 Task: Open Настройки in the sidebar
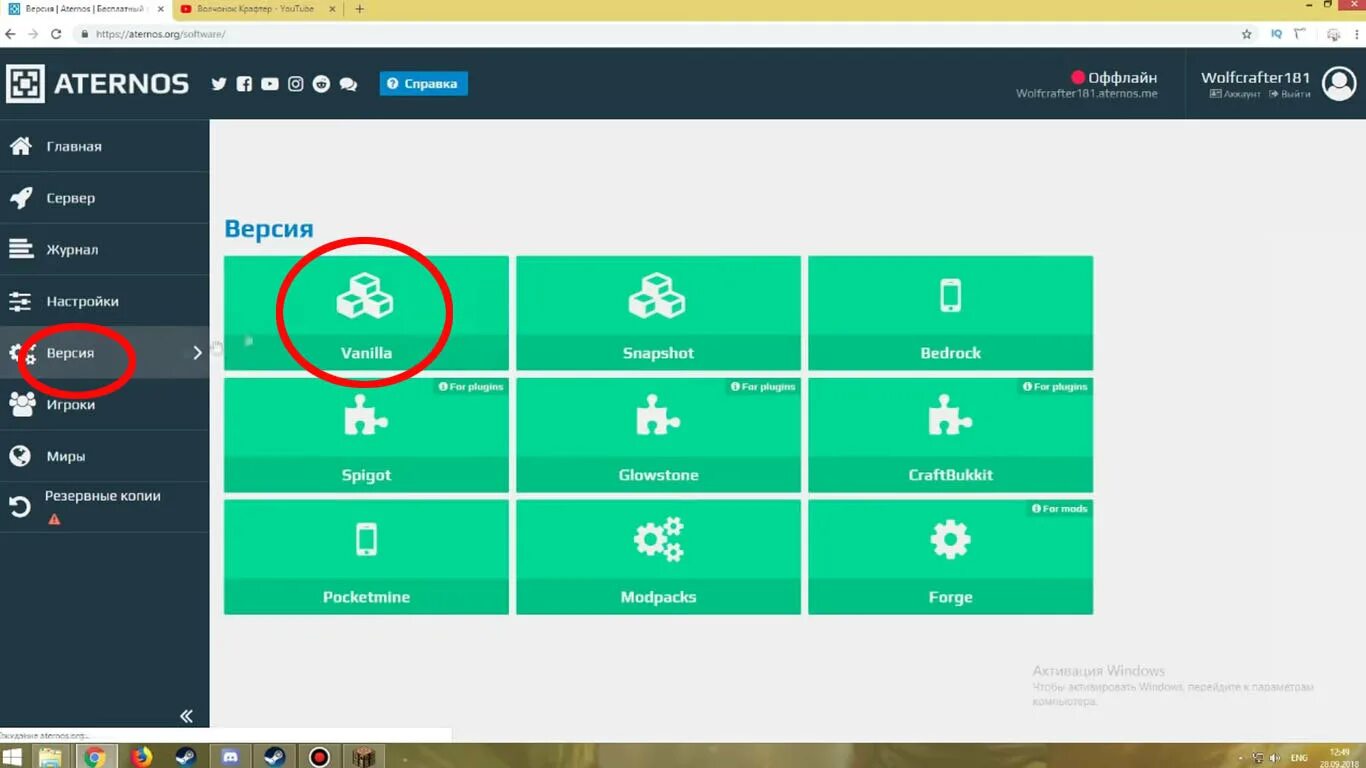(x=104, y=301)
